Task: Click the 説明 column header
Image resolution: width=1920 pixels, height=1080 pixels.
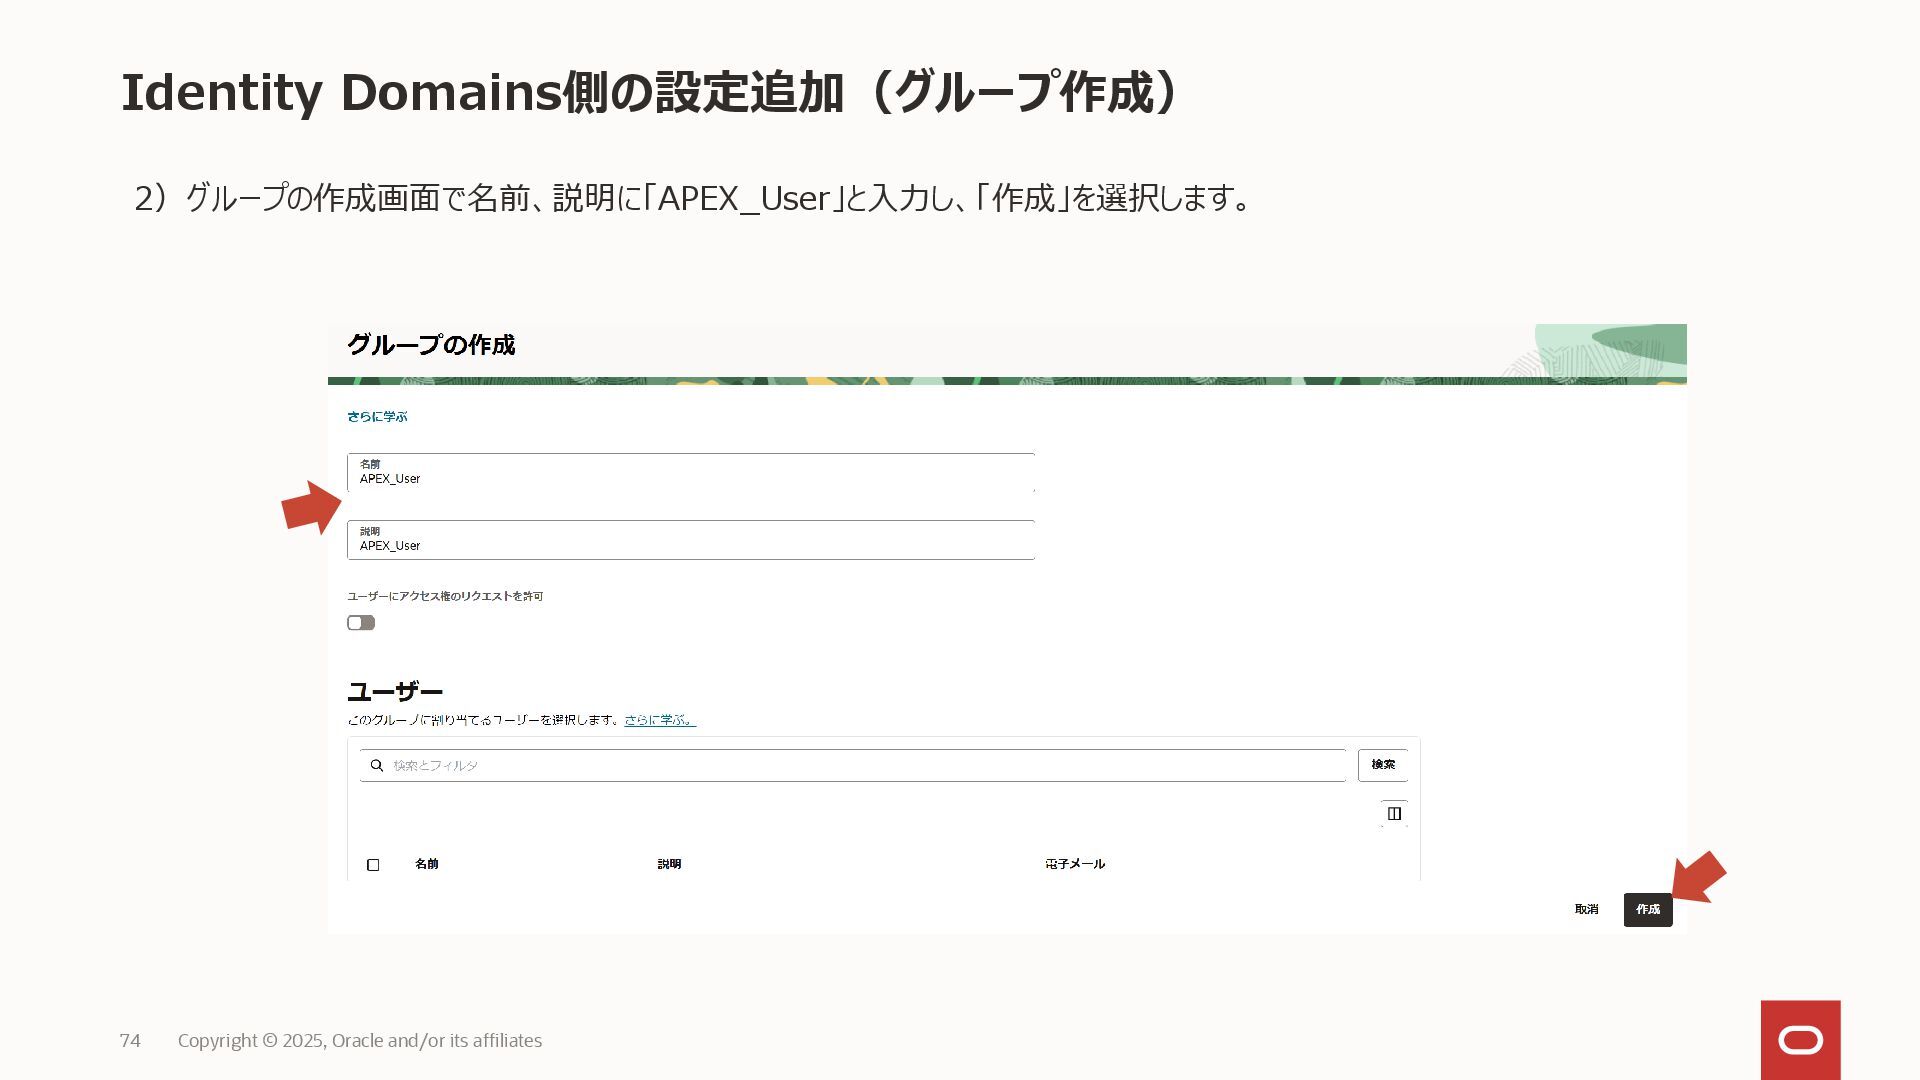Action: click(x=669, y=864)
